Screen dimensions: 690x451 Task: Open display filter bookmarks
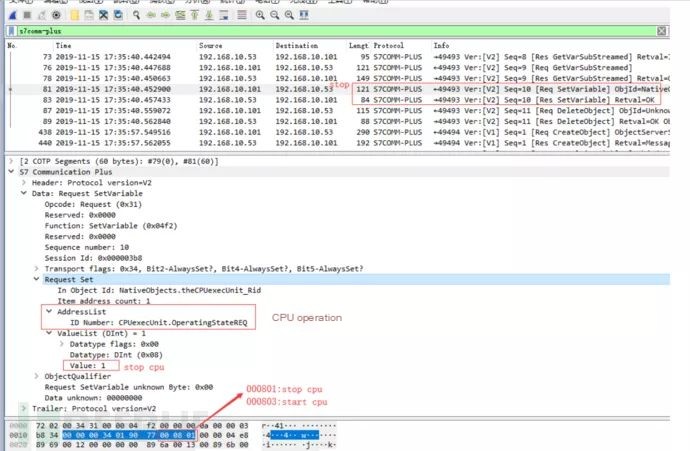point(12,31)
